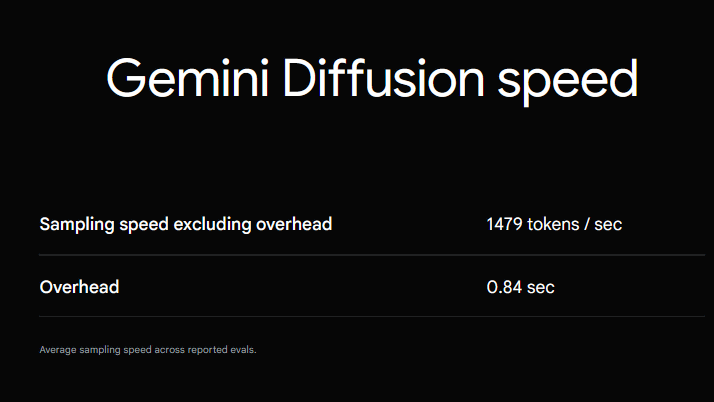The image size is (714, 402).
Task: Click "sec" next to 0.84
Action: (x=541, y=288)
